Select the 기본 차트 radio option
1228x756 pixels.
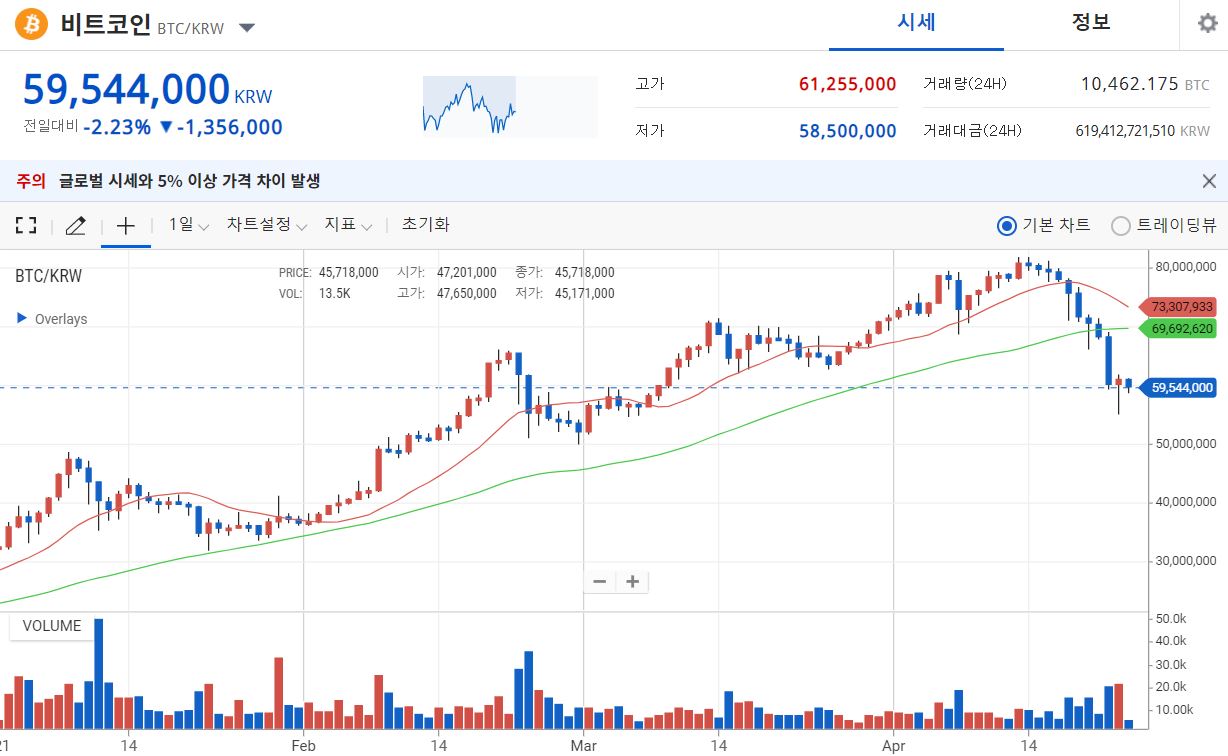(1044, 226)
